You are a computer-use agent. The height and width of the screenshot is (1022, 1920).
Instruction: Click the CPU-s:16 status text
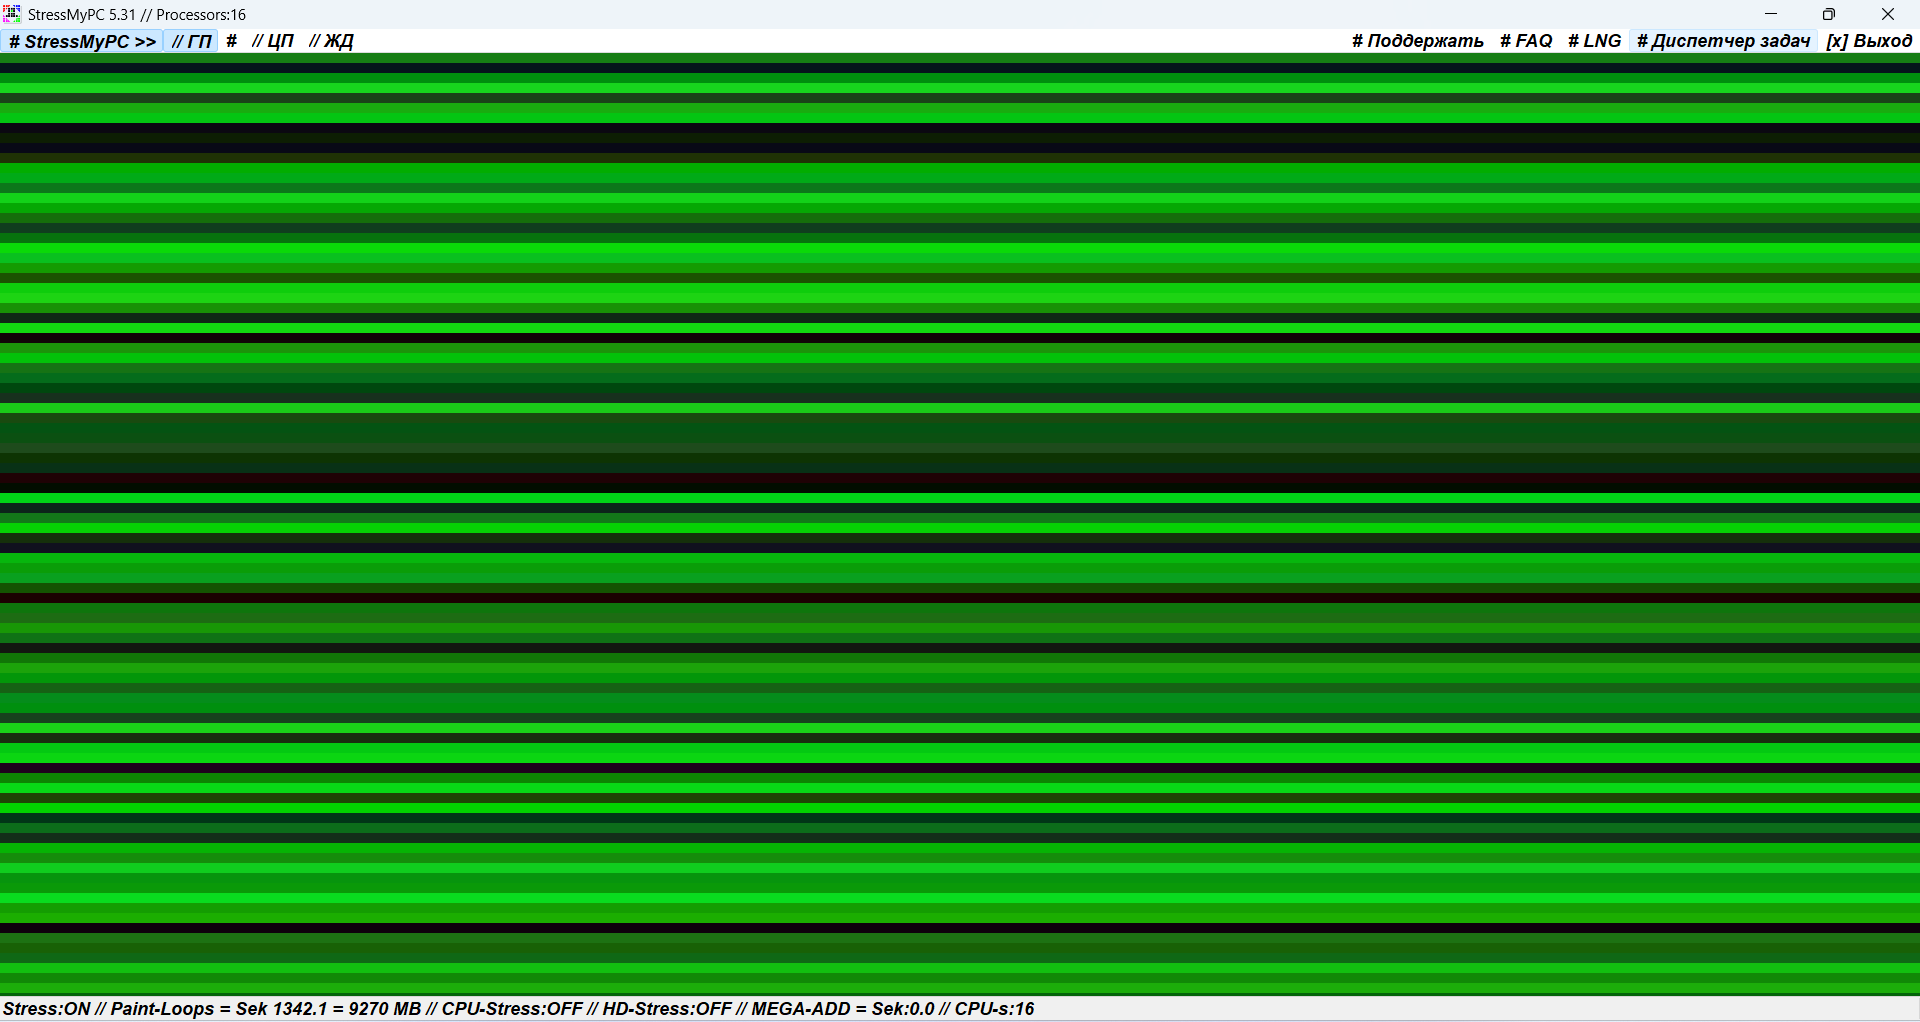(994, 1009)
